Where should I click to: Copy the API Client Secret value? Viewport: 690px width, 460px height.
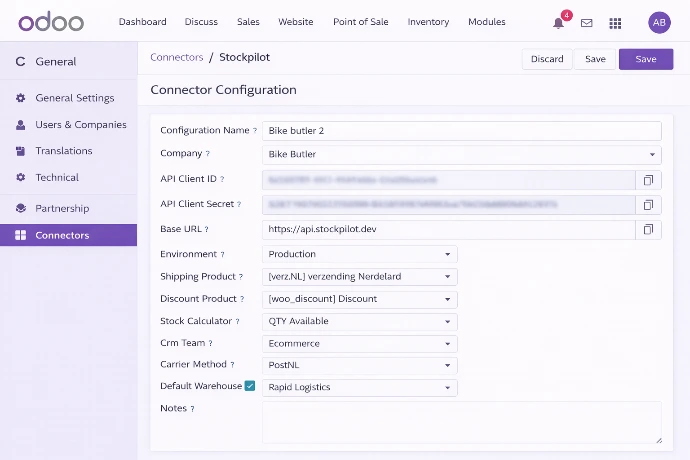[x=648, y=205]
